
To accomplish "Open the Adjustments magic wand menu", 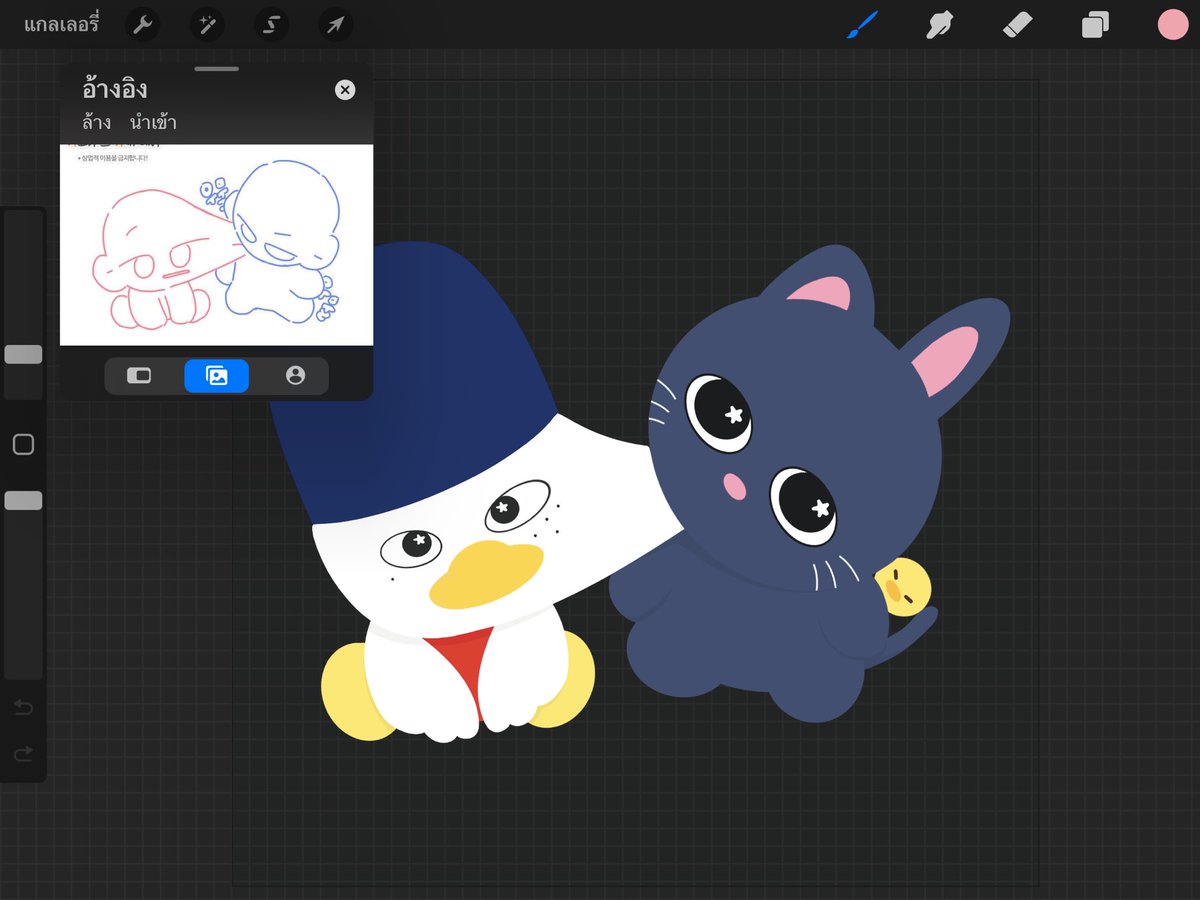I will click(207, 25).
